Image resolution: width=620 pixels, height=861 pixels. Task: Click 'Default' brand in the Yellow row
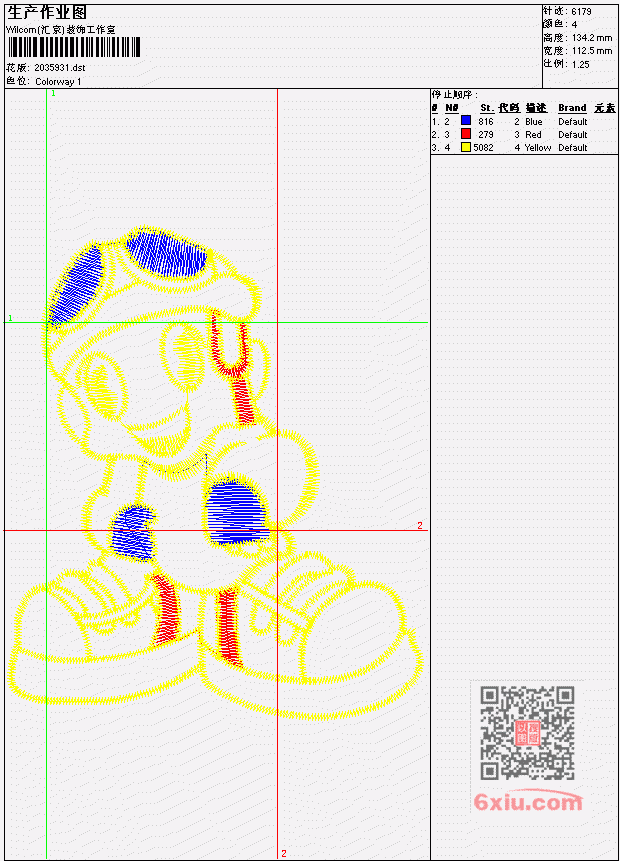pyautogui.click(x=573, y=148)
